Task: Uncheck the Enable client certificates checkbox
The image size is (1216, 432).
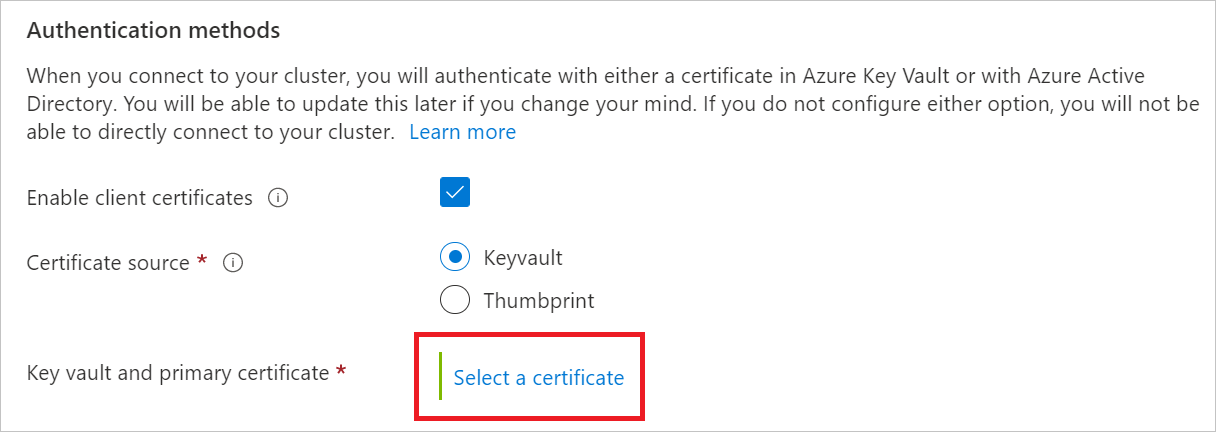Action: tap(455, 192)
